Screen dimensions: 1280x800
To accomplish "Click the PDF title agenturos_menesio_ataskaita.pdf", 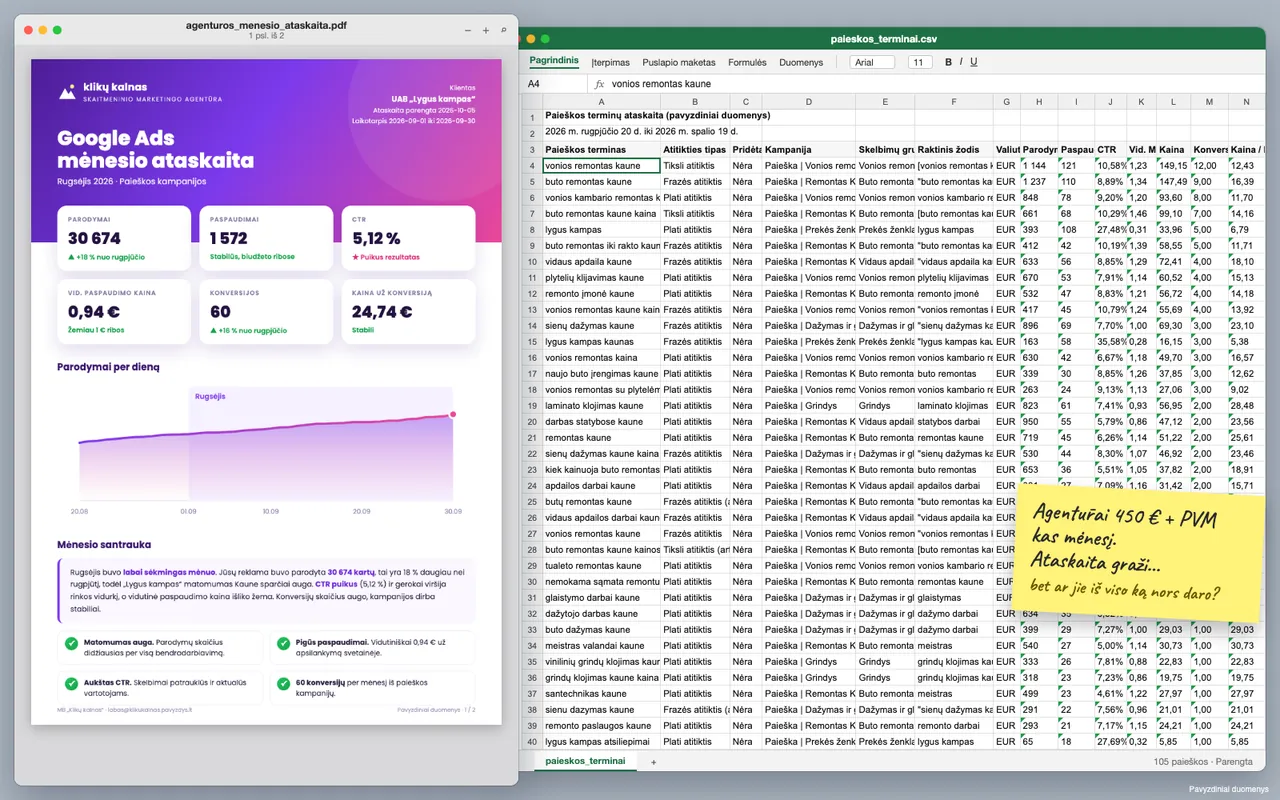I will 267,25.
